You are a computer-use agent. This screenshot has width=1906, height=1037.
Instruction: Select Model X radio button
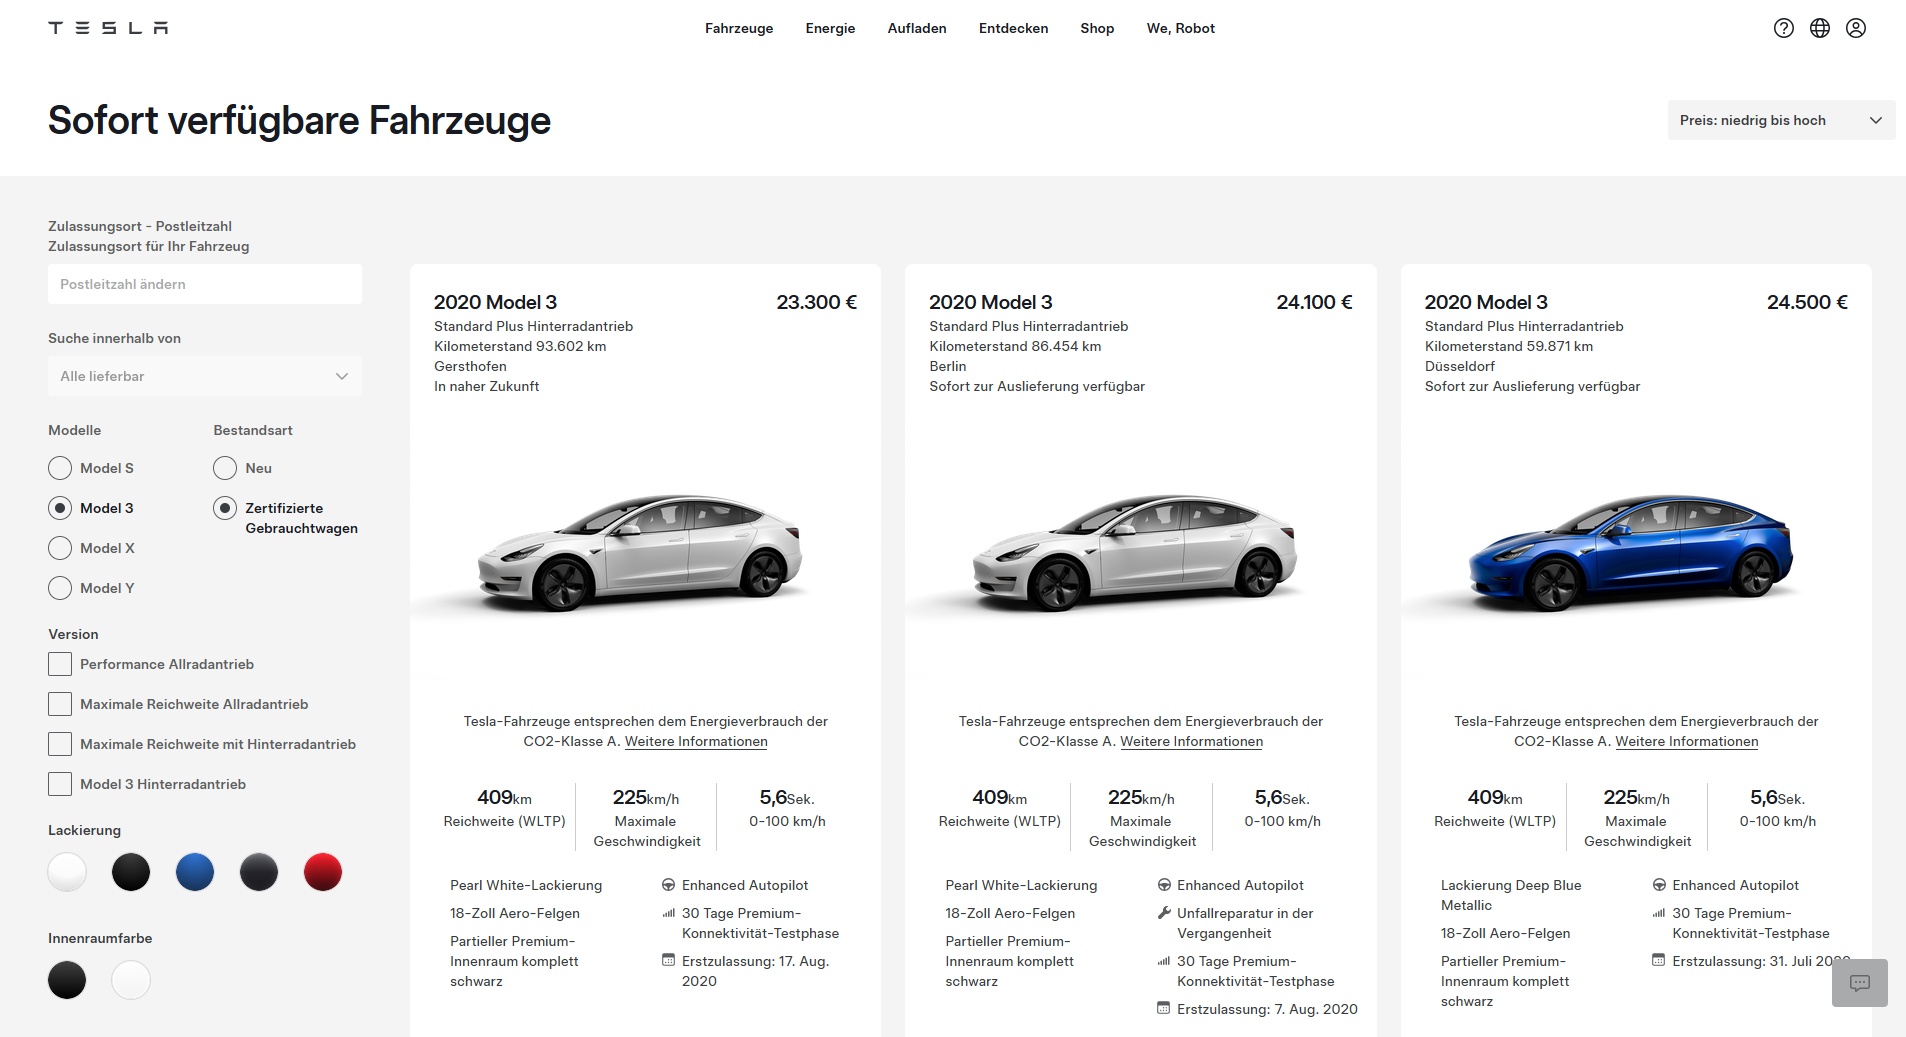point(60,548)
